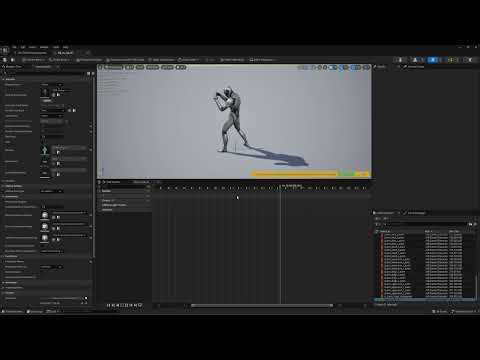The image size is (480, 360).
Task: Click the Unreal Engine logo icon
Action: pyautogui.click(x=5, y=50)
